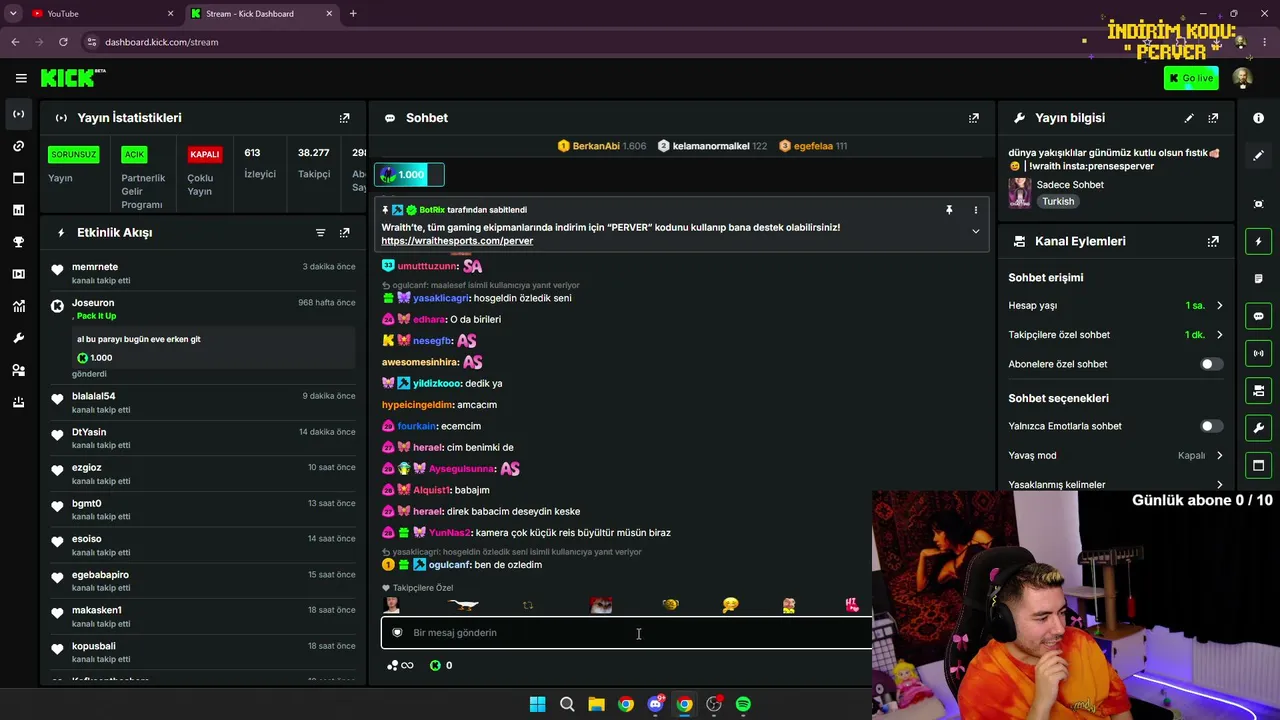This screenshot has width=1280, height=720.
Task: Click top gifter BerkanAbi
Action: click(x=596, y=146)
